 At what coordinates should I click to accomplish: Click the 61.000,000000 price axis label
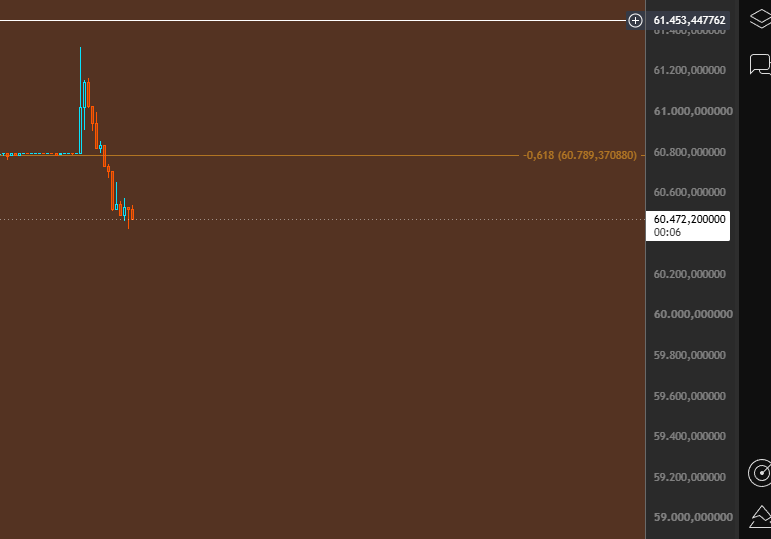pyautogui.click(x=693, y=111)
